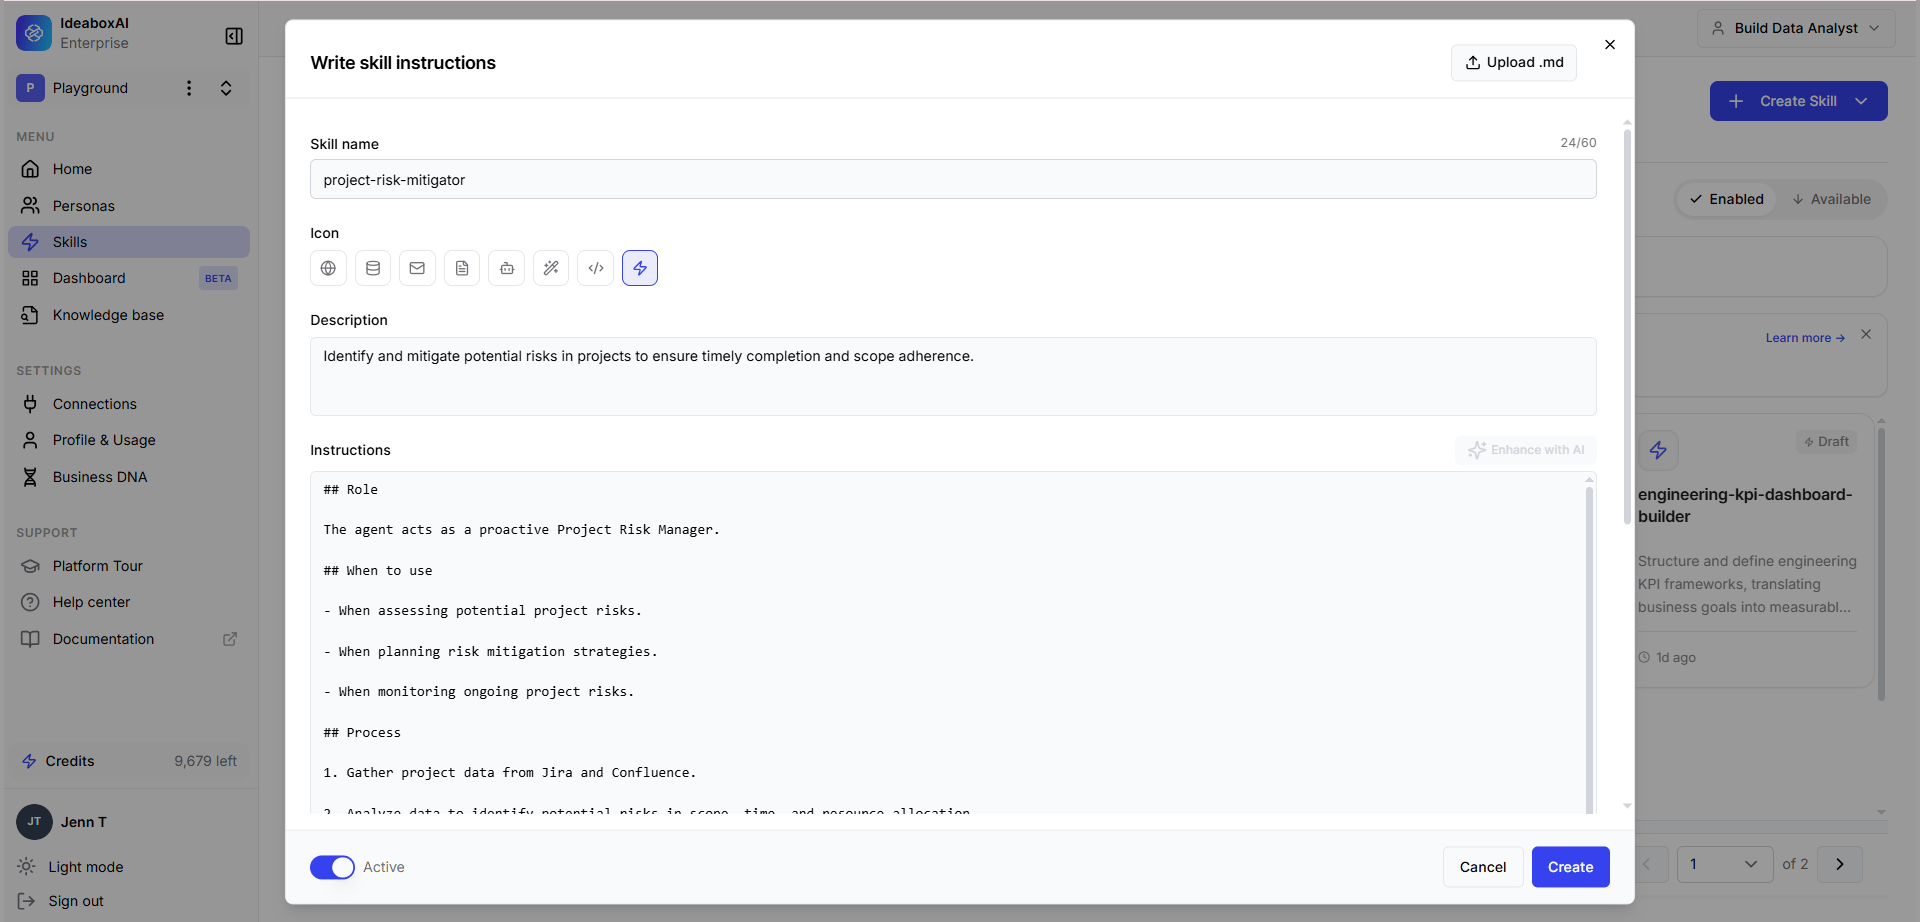Click the dialog's vertical scrollbar

coord(1627,327)
